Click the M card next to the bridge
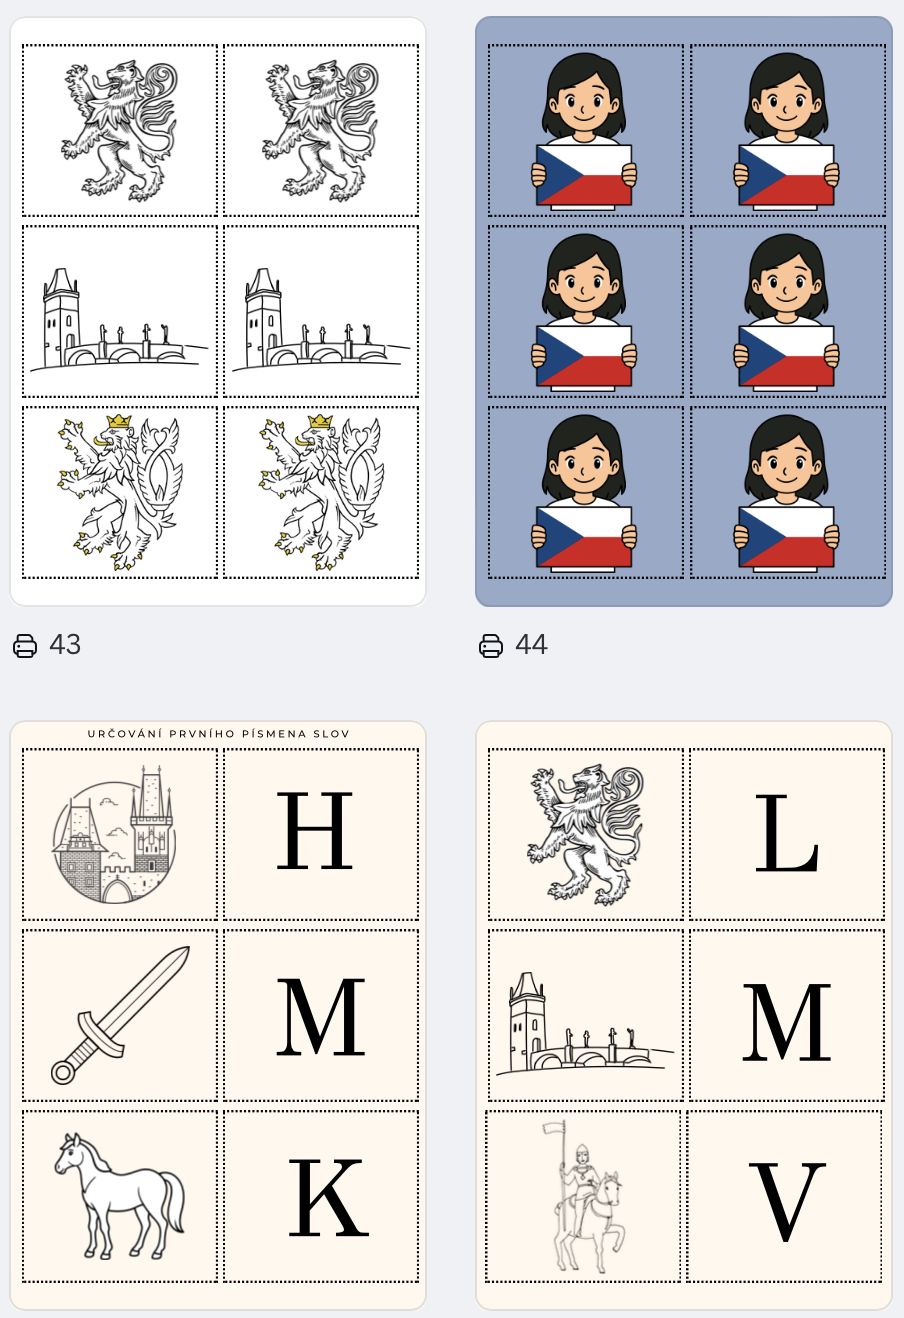Viewport: 904px width, 1318px height. click(787, 1015)
